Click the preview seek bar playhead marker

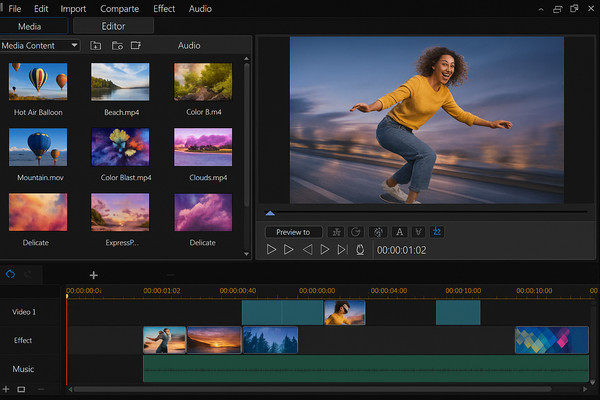(x=270, y=213)
